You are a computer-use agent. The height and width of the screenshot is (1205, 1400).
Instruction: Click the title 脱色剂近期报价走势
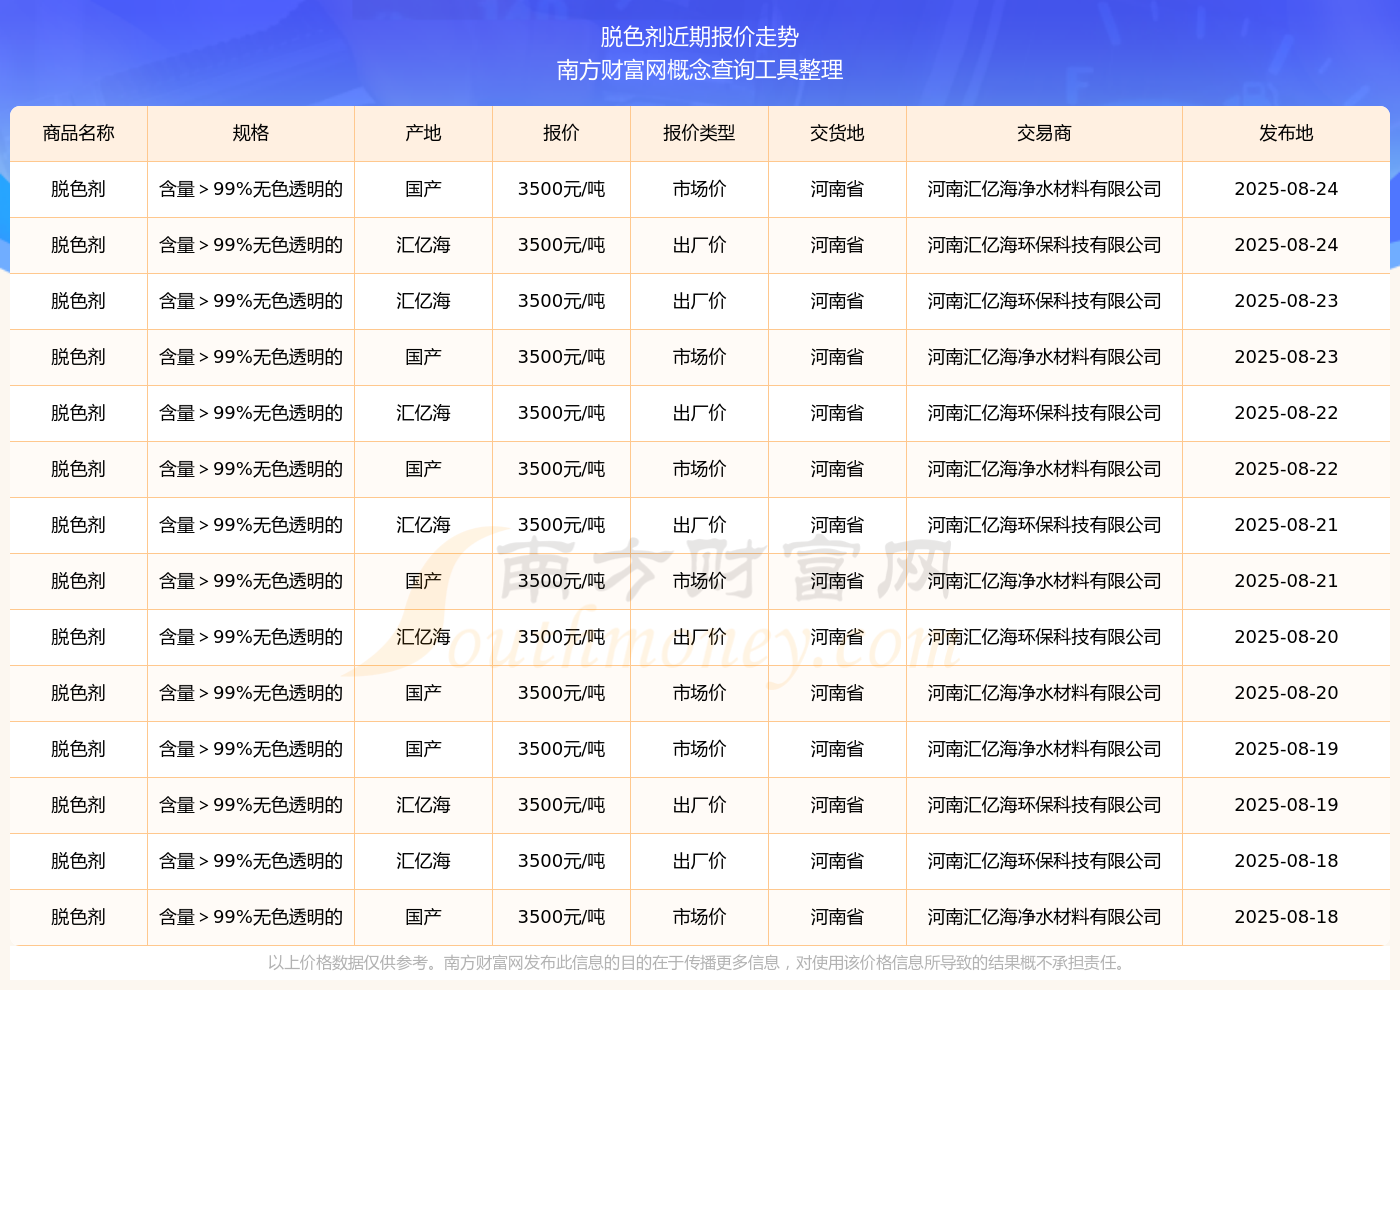point(699,37)
